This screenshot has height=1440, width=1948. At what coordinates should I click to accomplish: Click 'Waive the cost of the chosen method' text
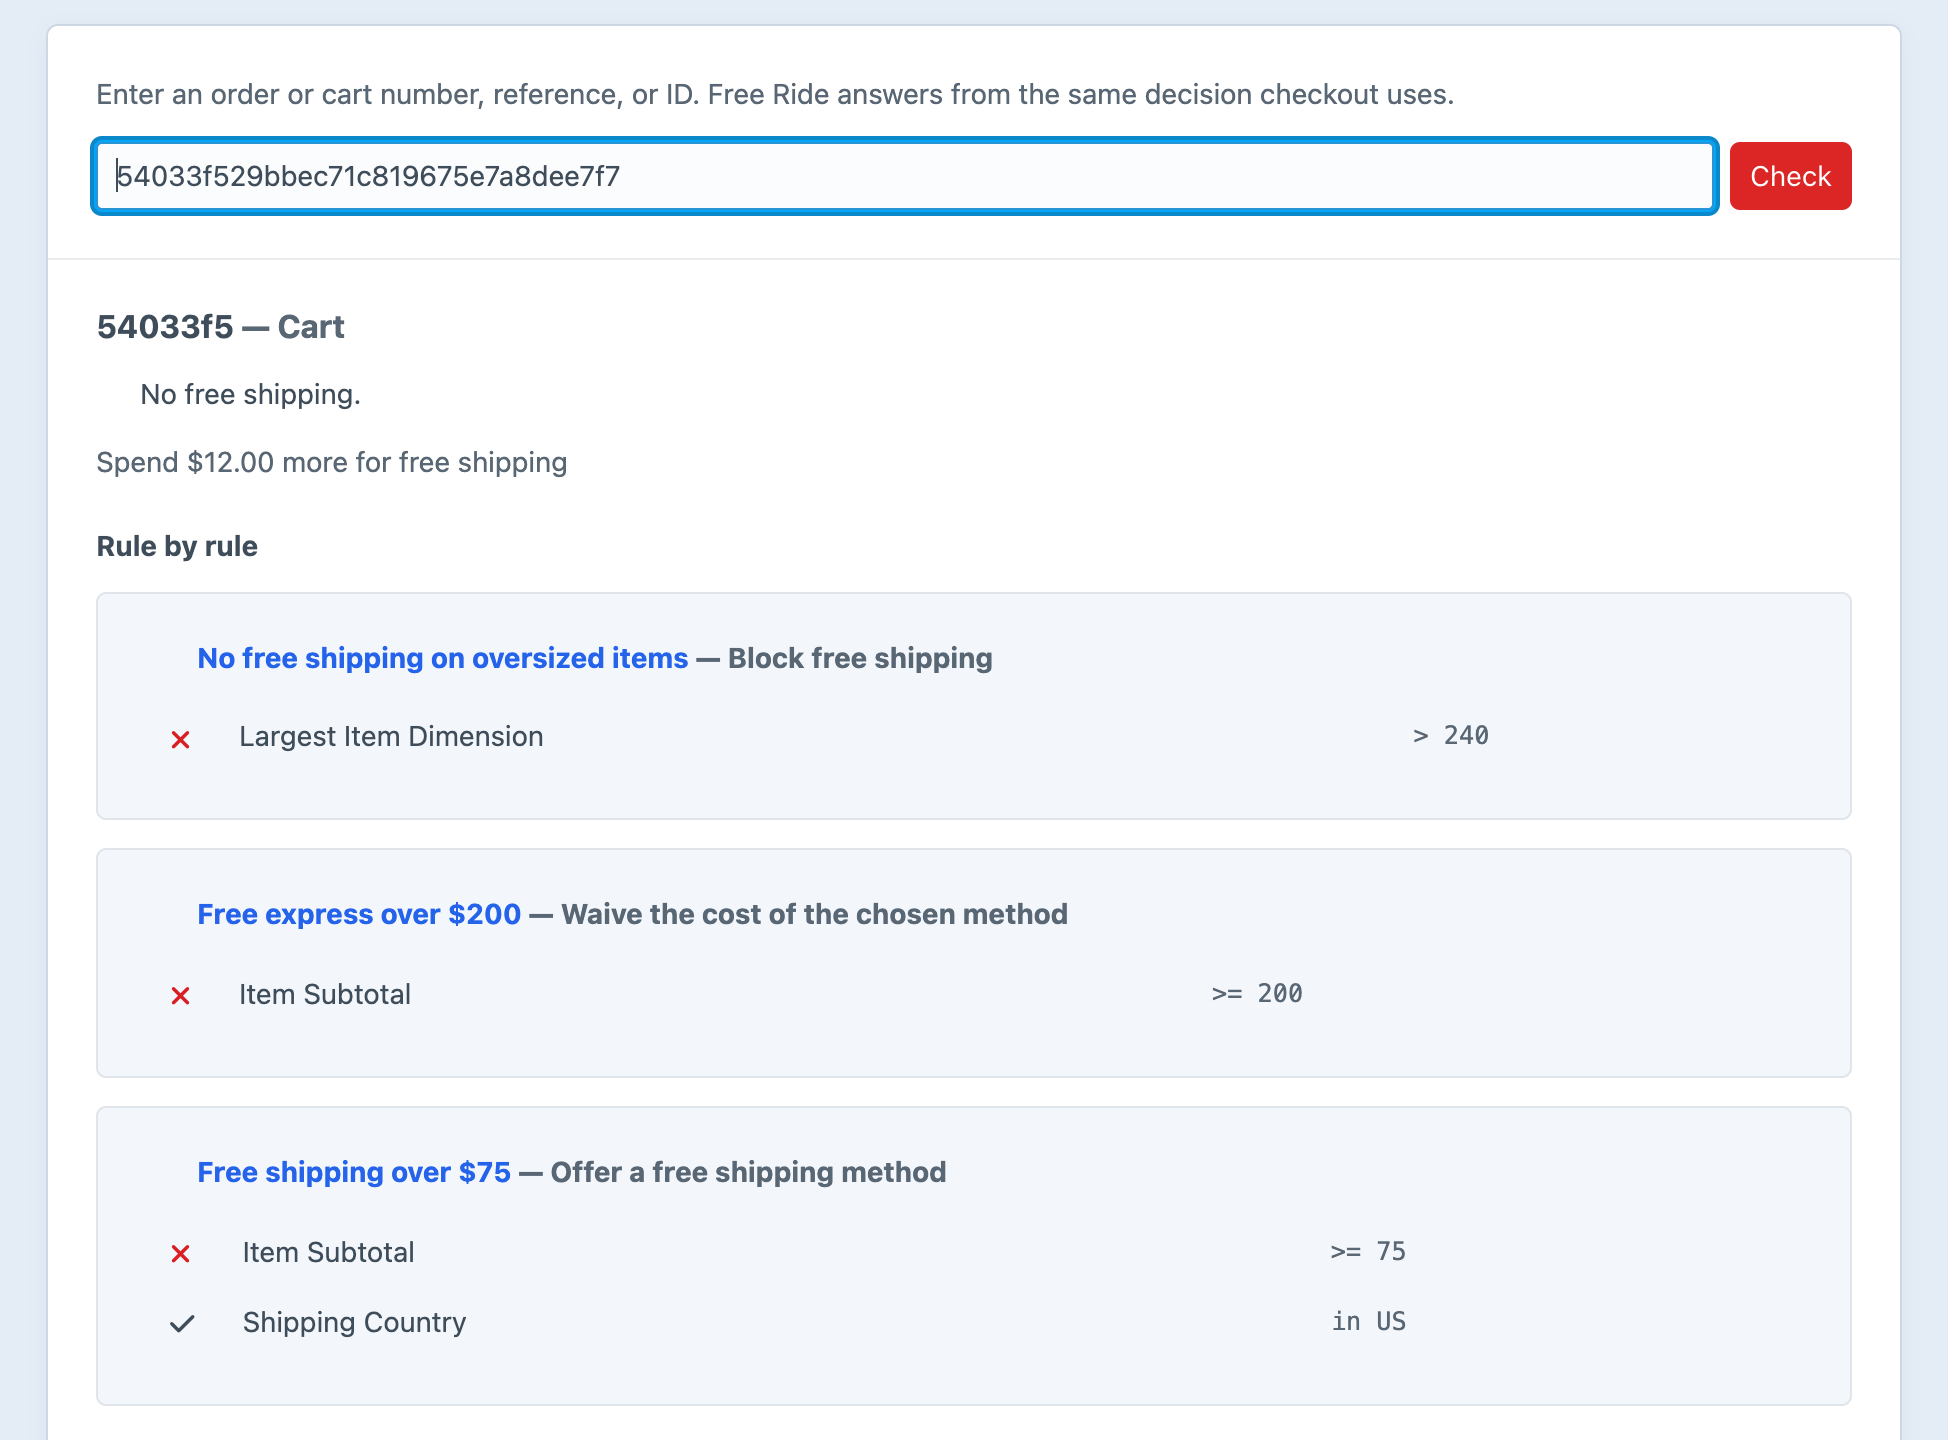tap(814, 914)
